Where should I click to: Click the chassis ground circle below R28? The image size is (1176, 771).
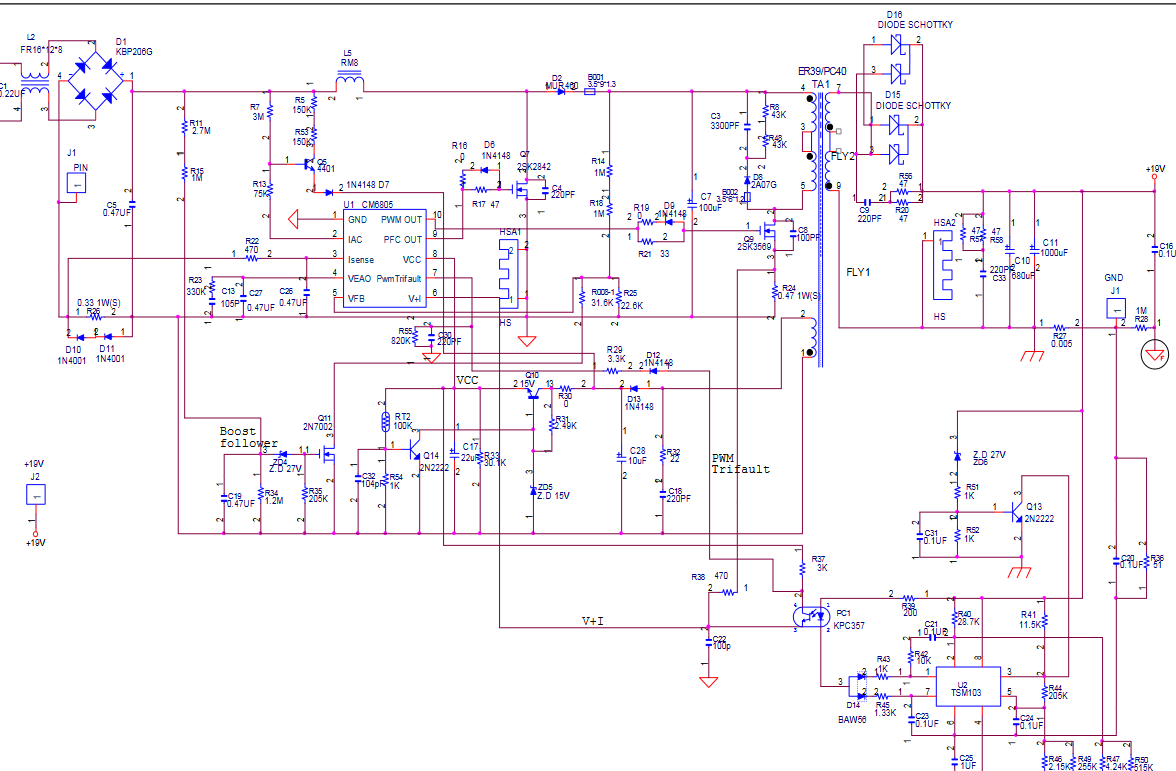(x=1155, y=354)
